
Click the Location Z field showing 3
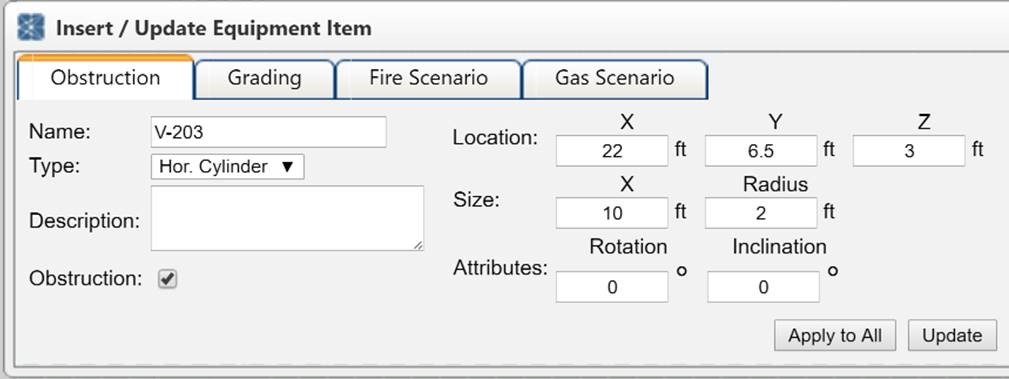909,151
